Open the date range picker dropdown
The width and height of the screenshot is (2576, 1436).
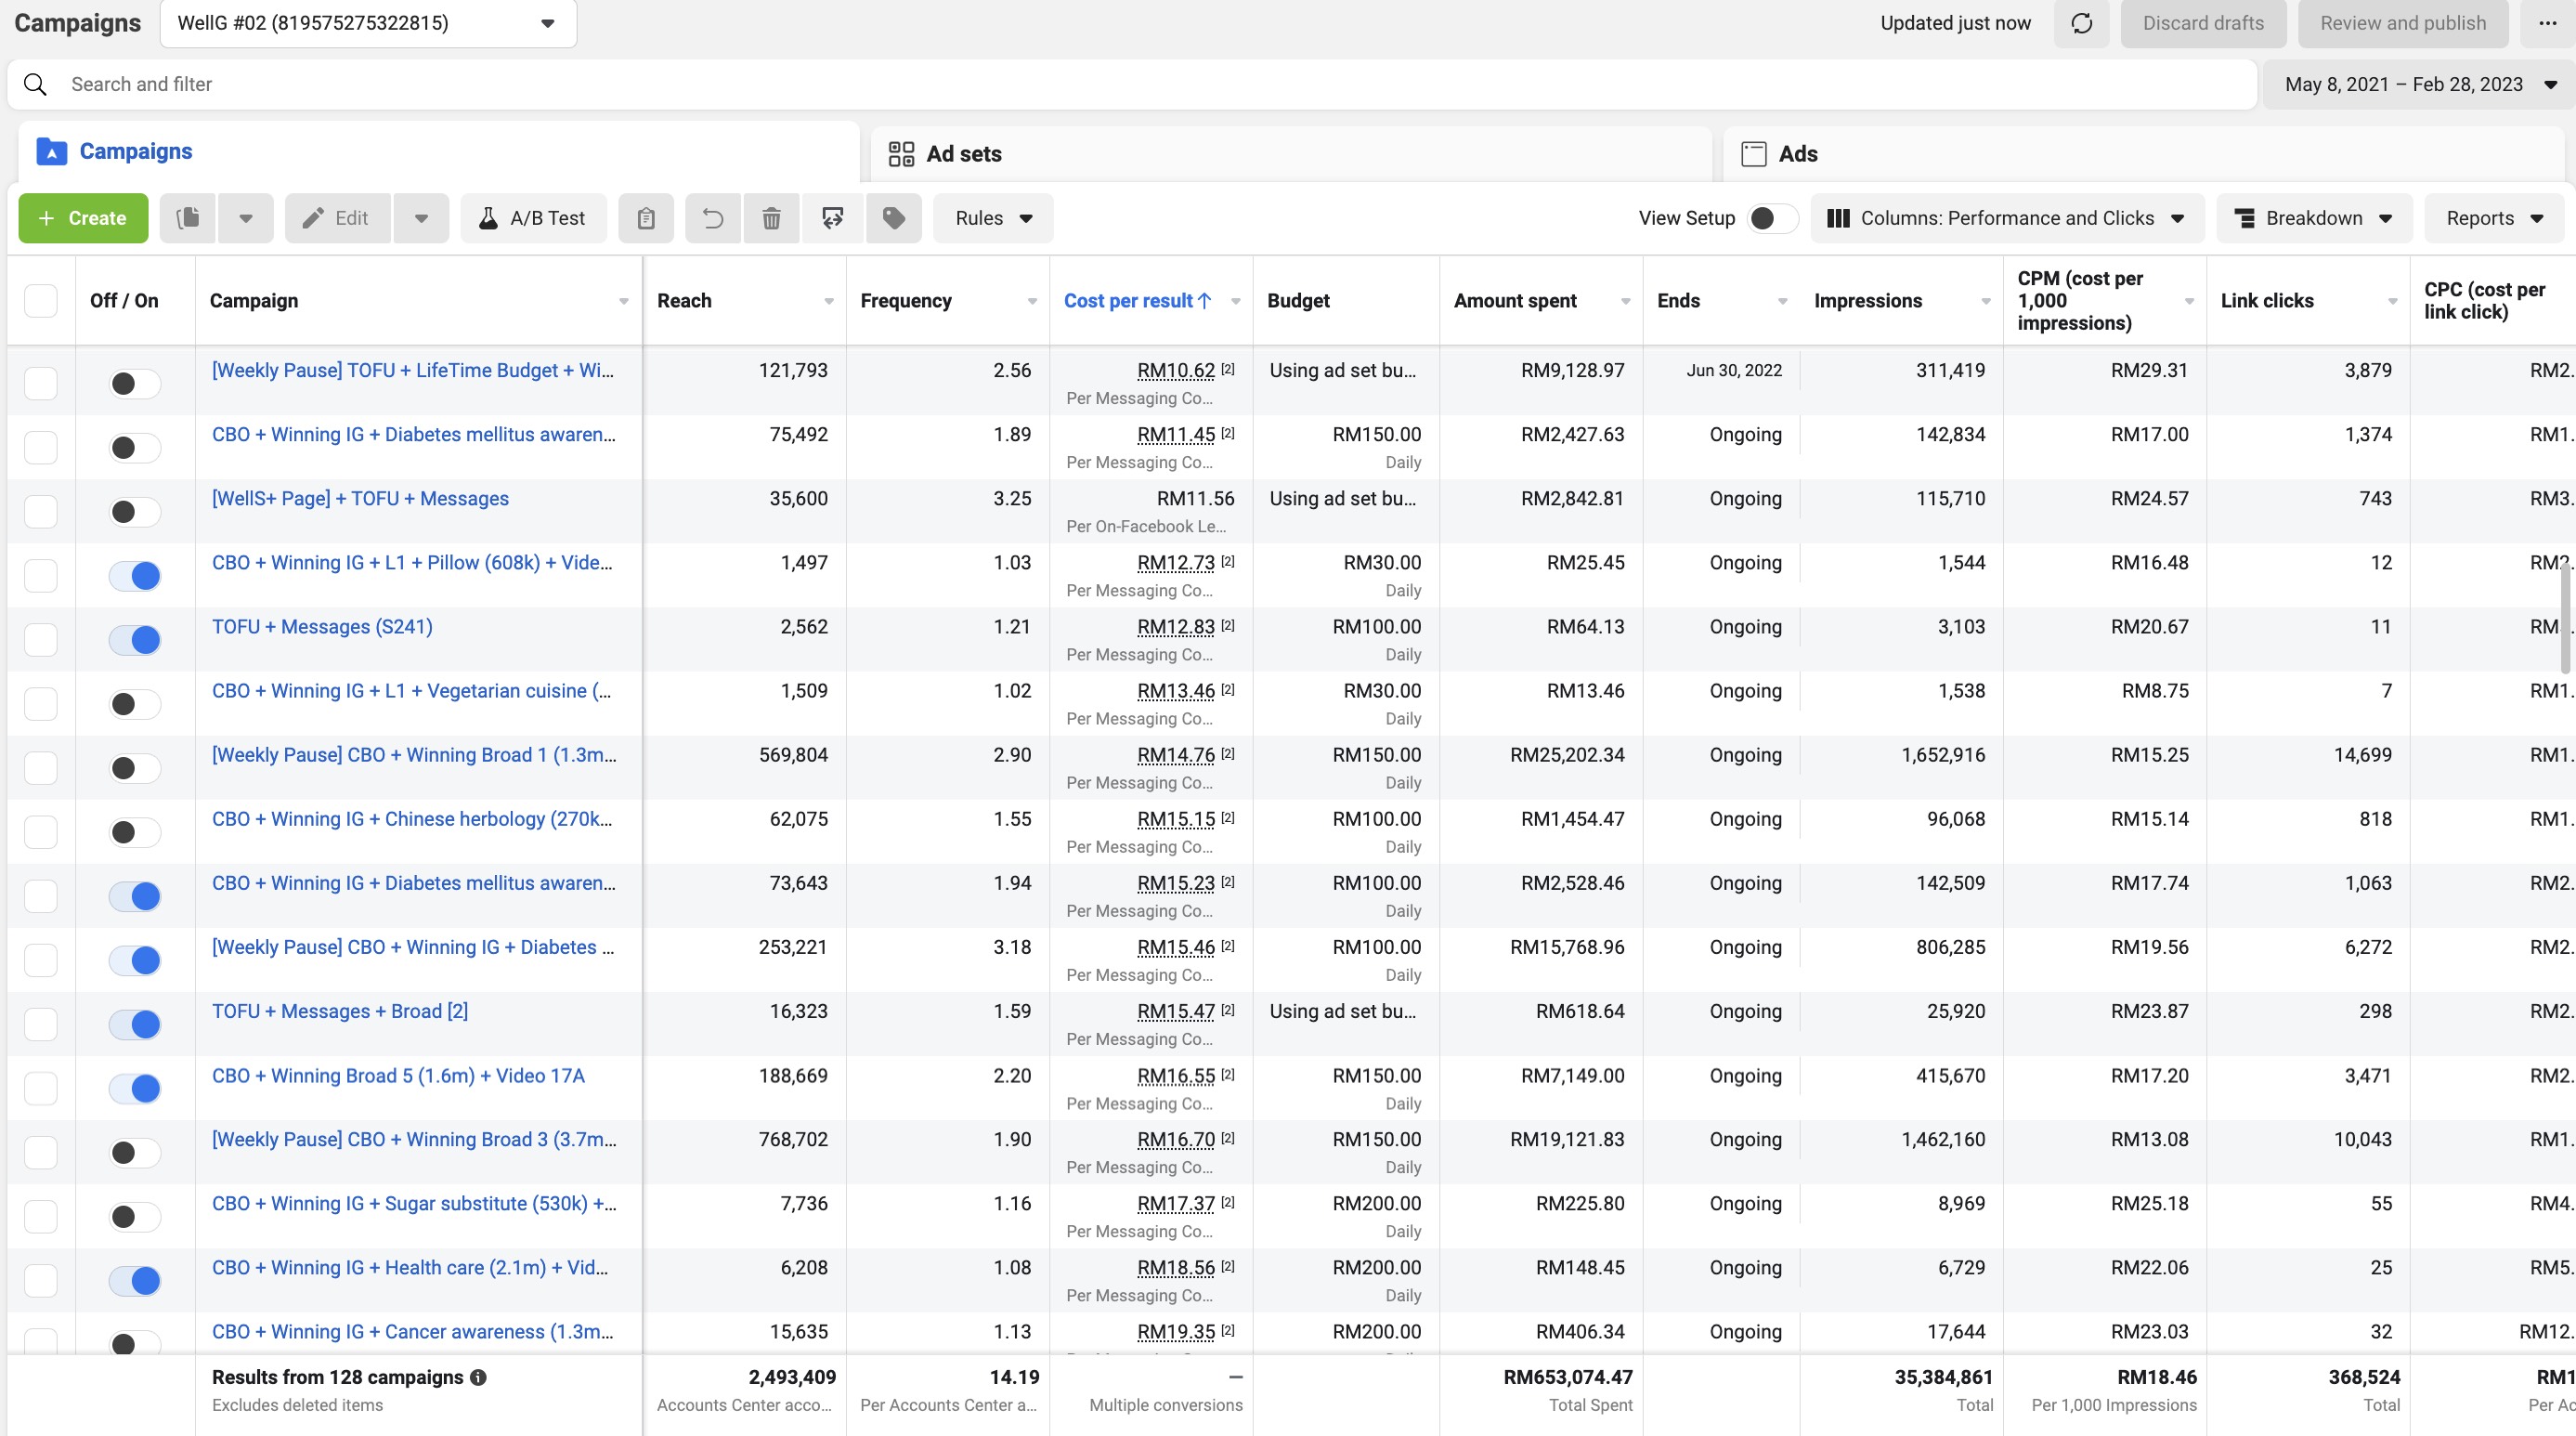pyautogui.click(x=2418, y=84)
